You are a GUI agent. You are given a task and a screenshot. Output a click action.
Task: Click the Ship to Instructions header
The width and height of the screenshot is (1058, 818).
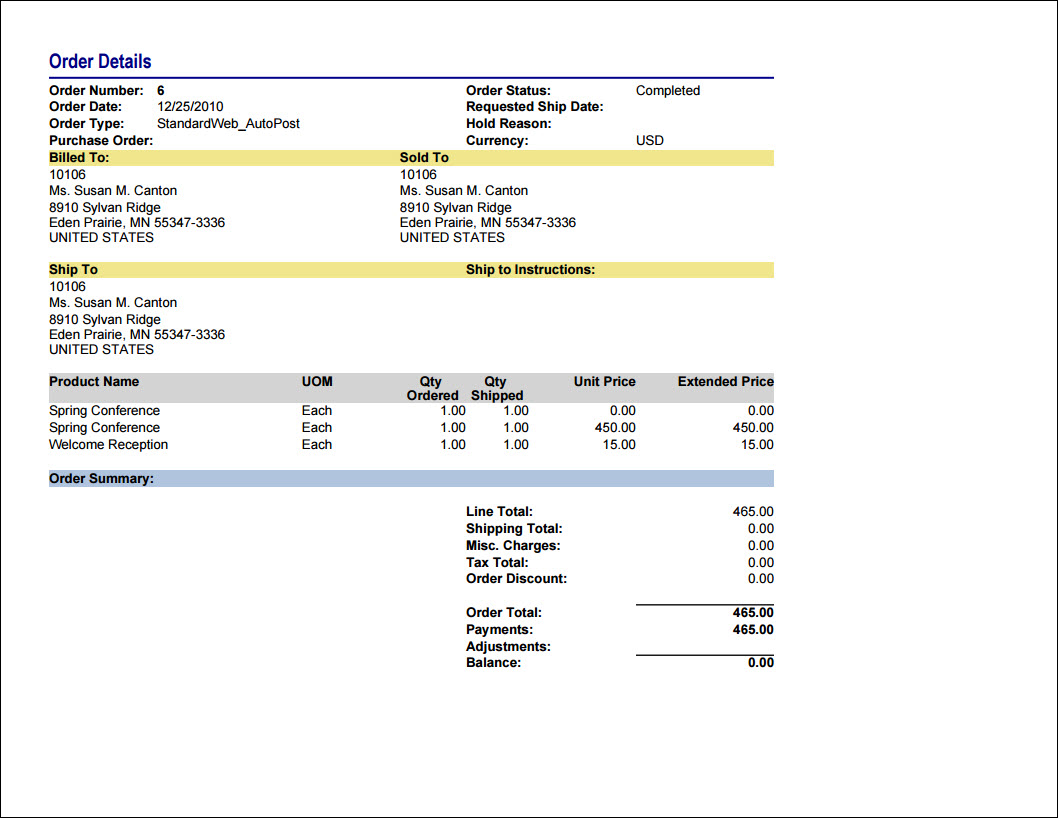click(x=530, y=269)
